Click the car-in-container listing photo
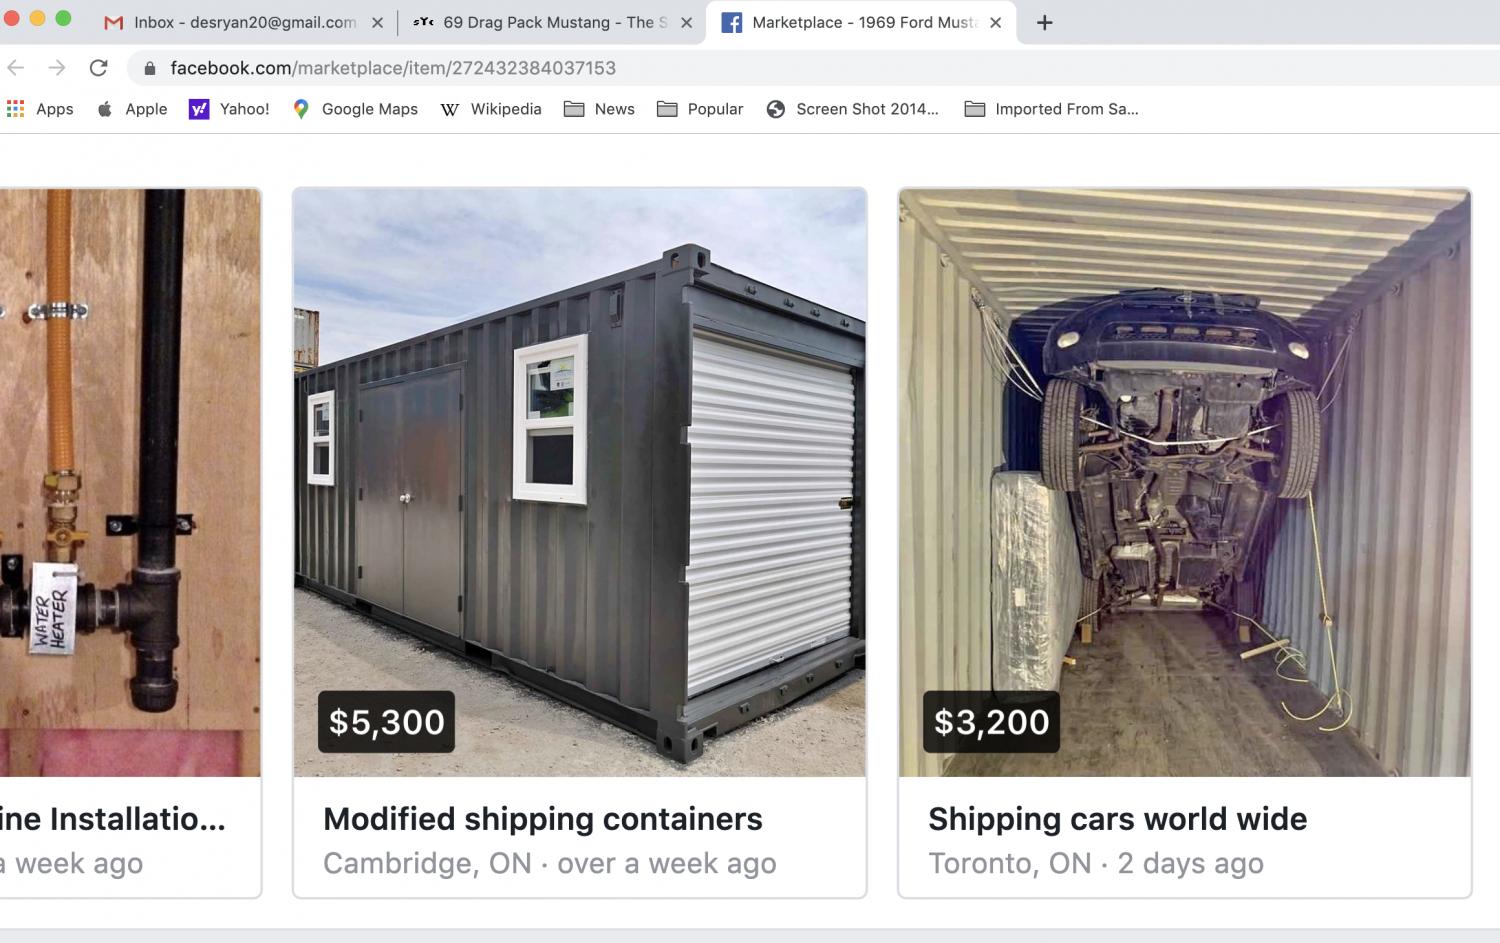The image size is (1500, 943). 1184,482
